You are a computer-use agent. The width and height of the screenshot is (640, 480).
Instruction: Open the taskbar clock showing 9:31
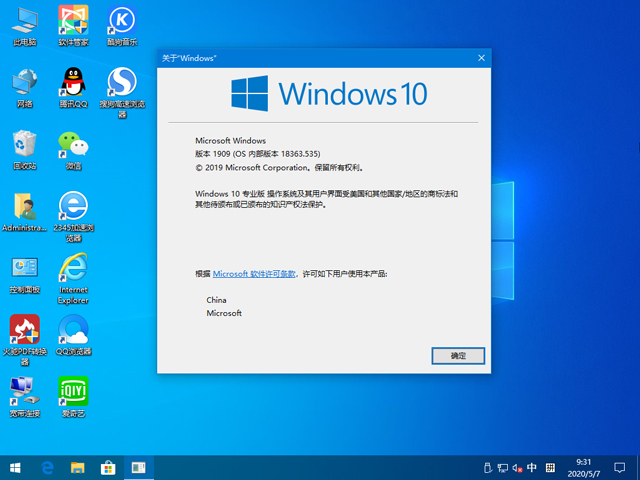click(584, 468)
